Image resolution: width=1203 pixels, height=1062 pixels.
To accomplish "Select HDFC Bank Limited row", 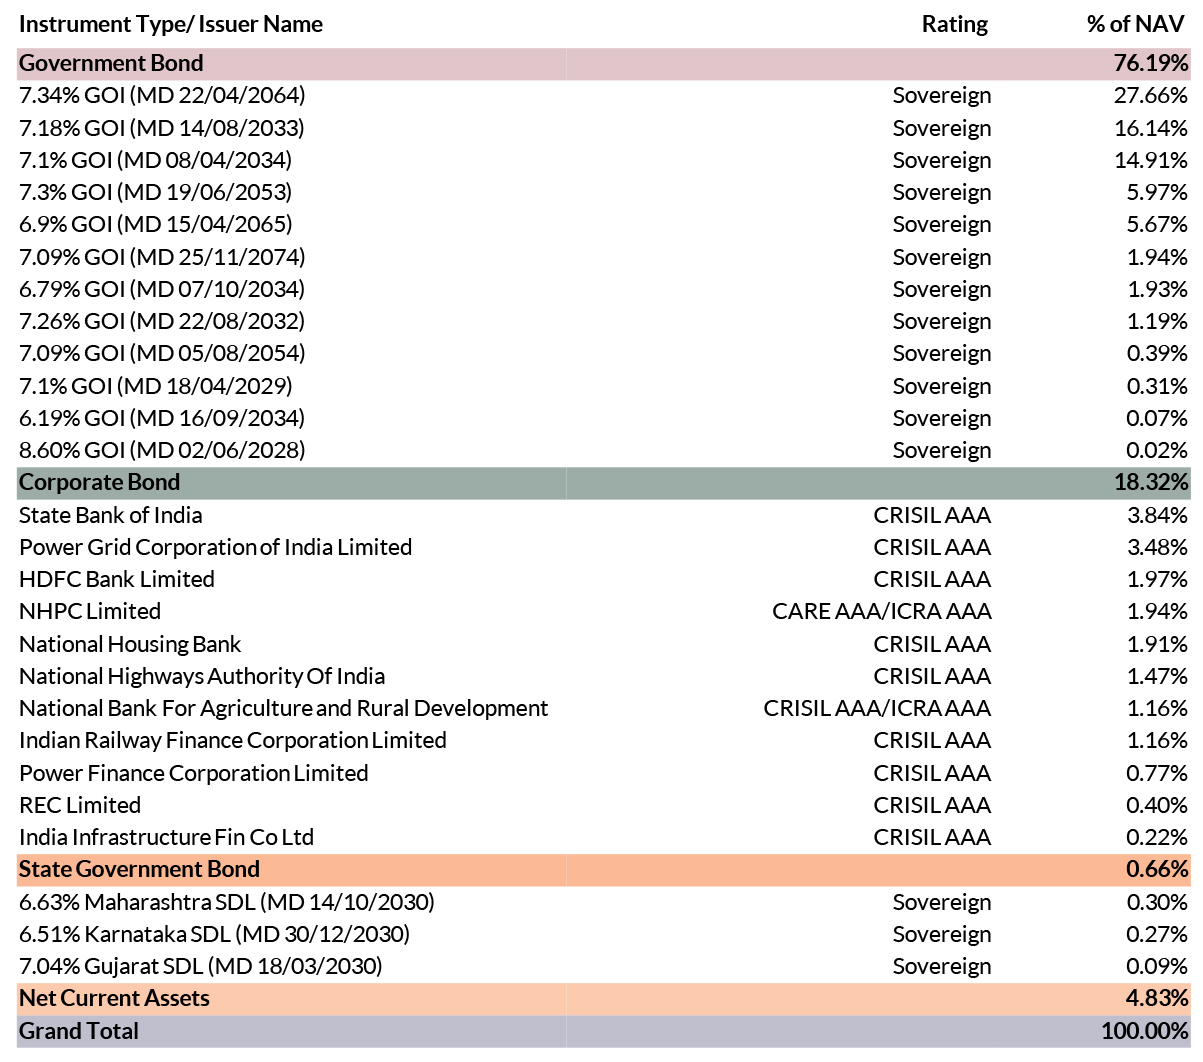I will pos(603,580).
